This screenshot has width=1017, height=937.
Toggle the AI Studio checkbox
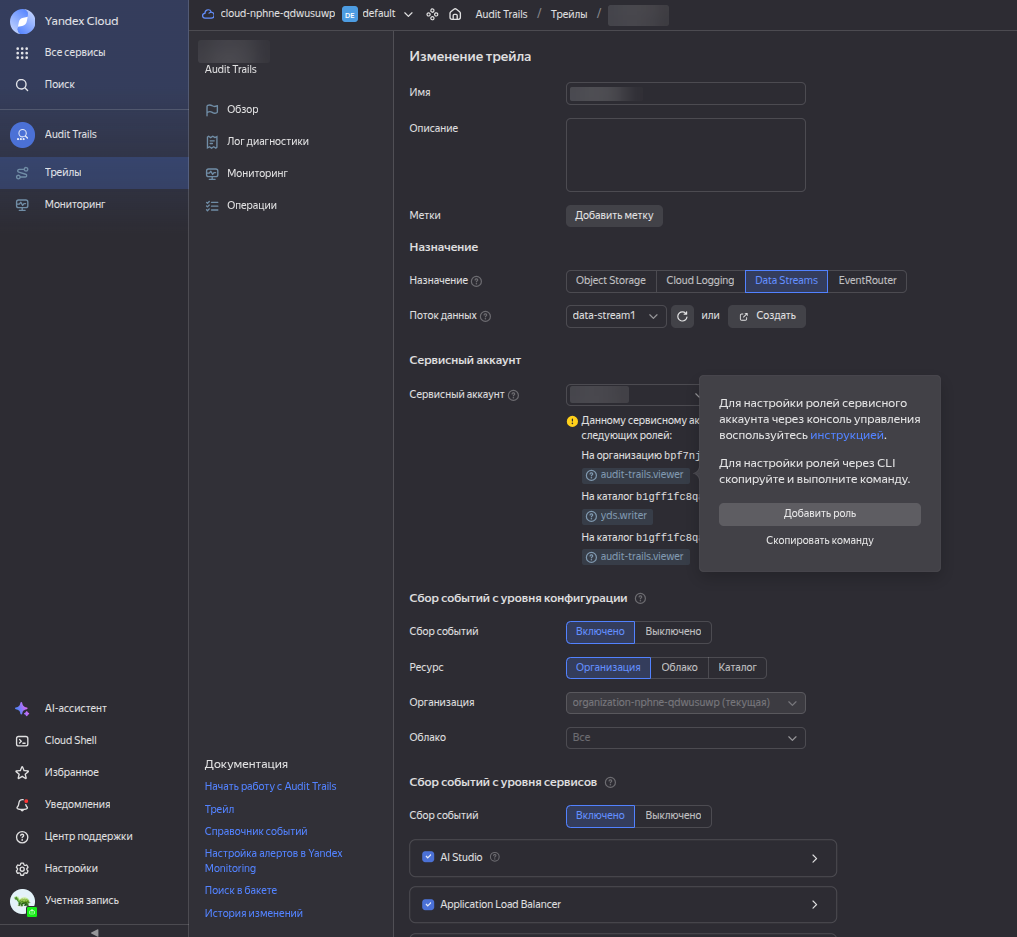pos(428,857)
